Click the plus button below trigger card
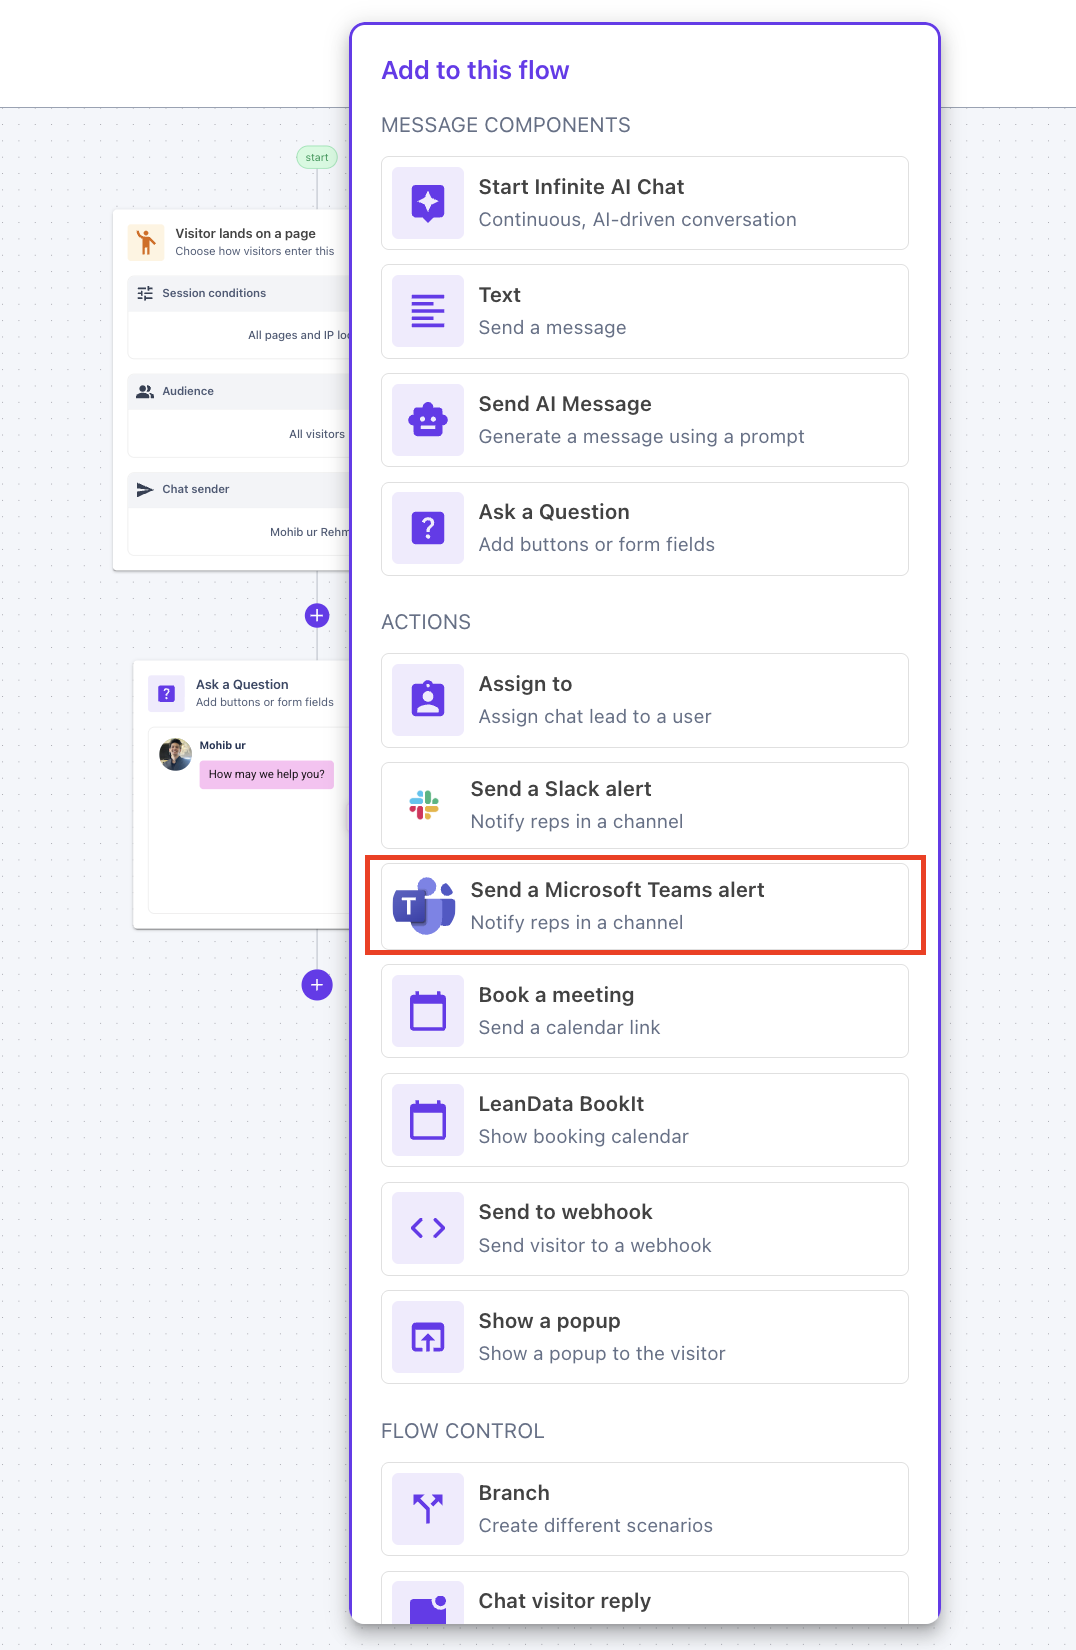 (x=317, y=615)
